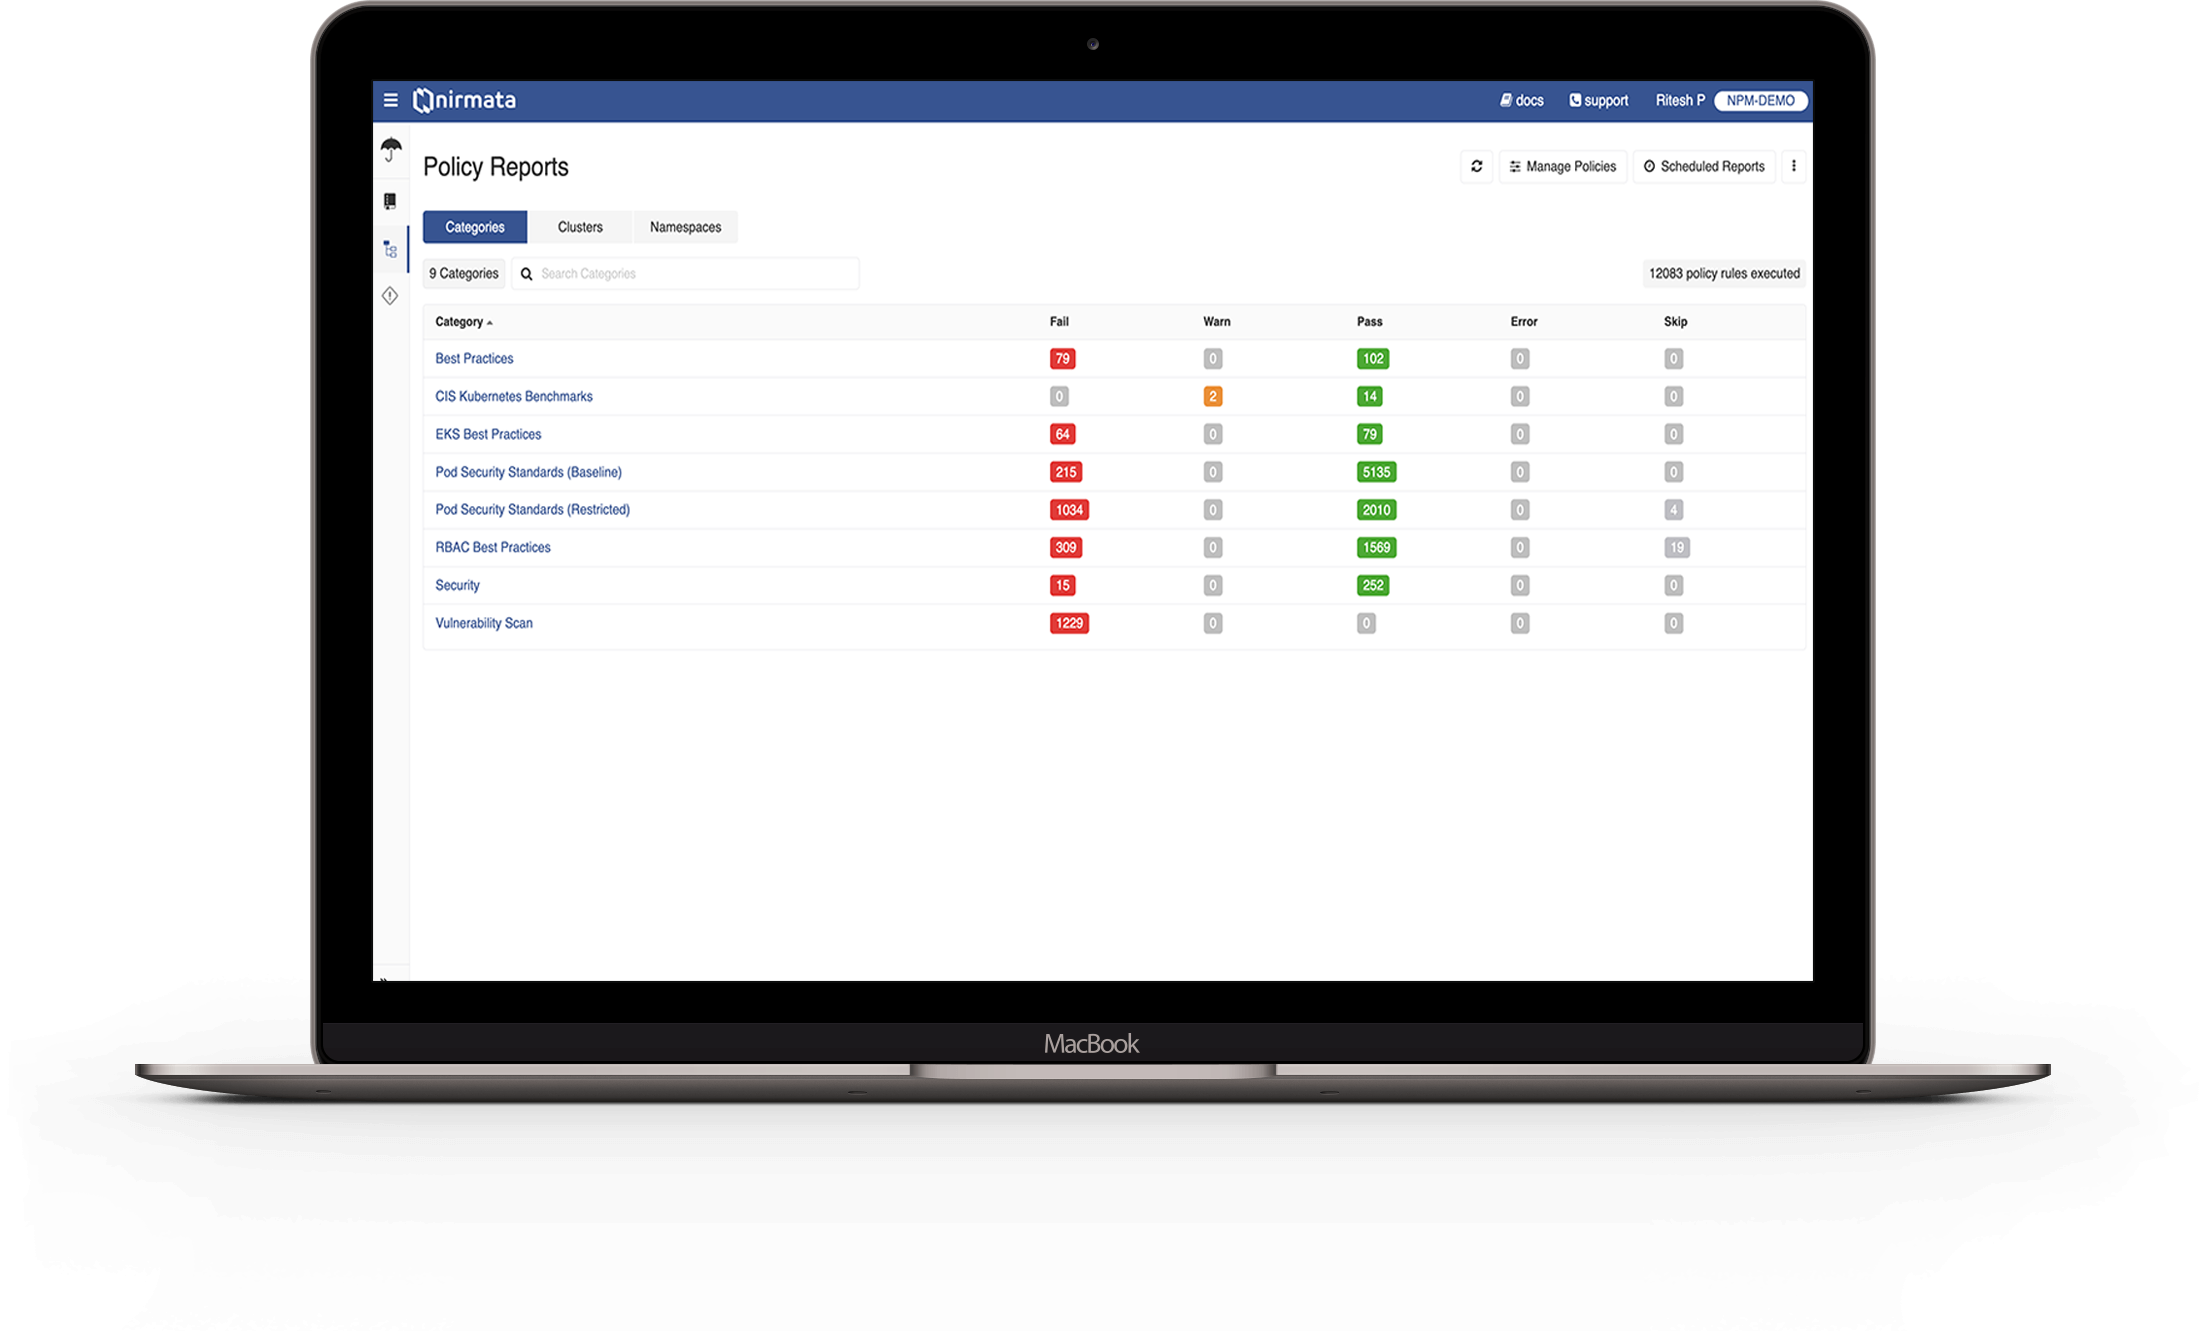This screenshot has height=1331, width=2204.
Task: Click the refresh icon on Policy Reports
Action: (1475, 165)
